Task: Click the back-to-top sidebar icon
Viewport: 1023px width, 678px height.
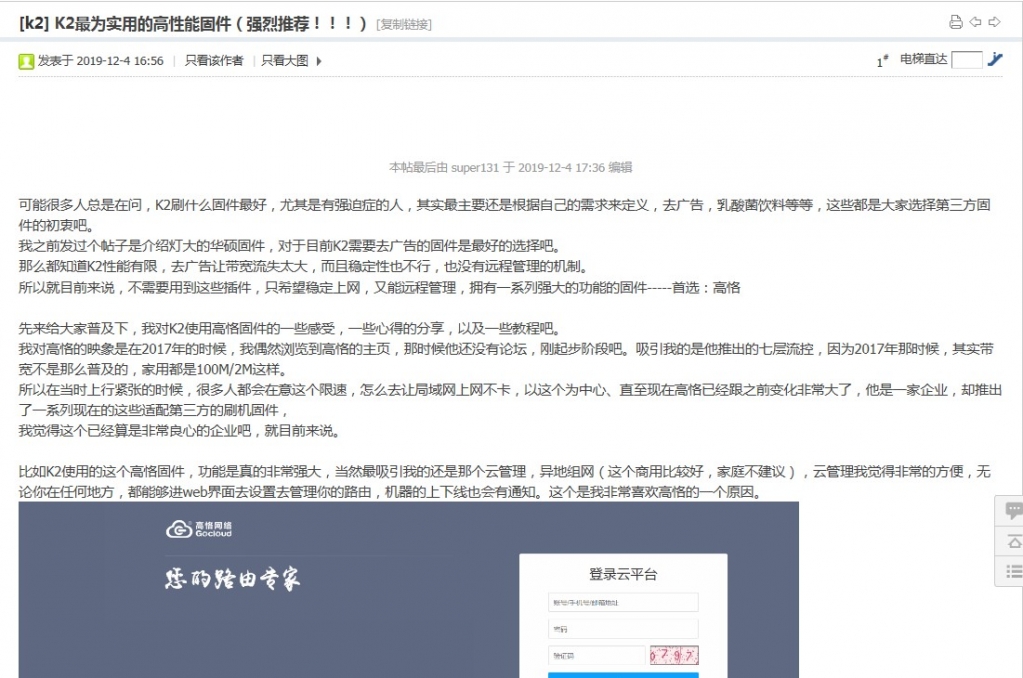Action: 1012,541
